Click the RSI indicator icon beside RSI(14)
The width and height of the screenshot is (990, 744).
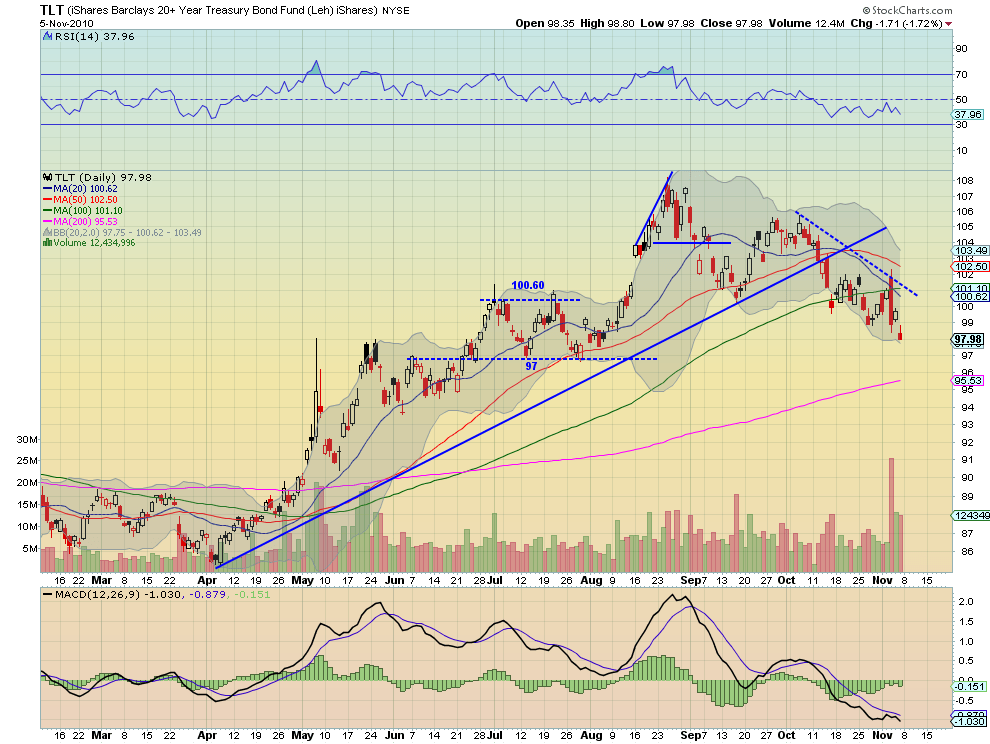coord(47,37)
